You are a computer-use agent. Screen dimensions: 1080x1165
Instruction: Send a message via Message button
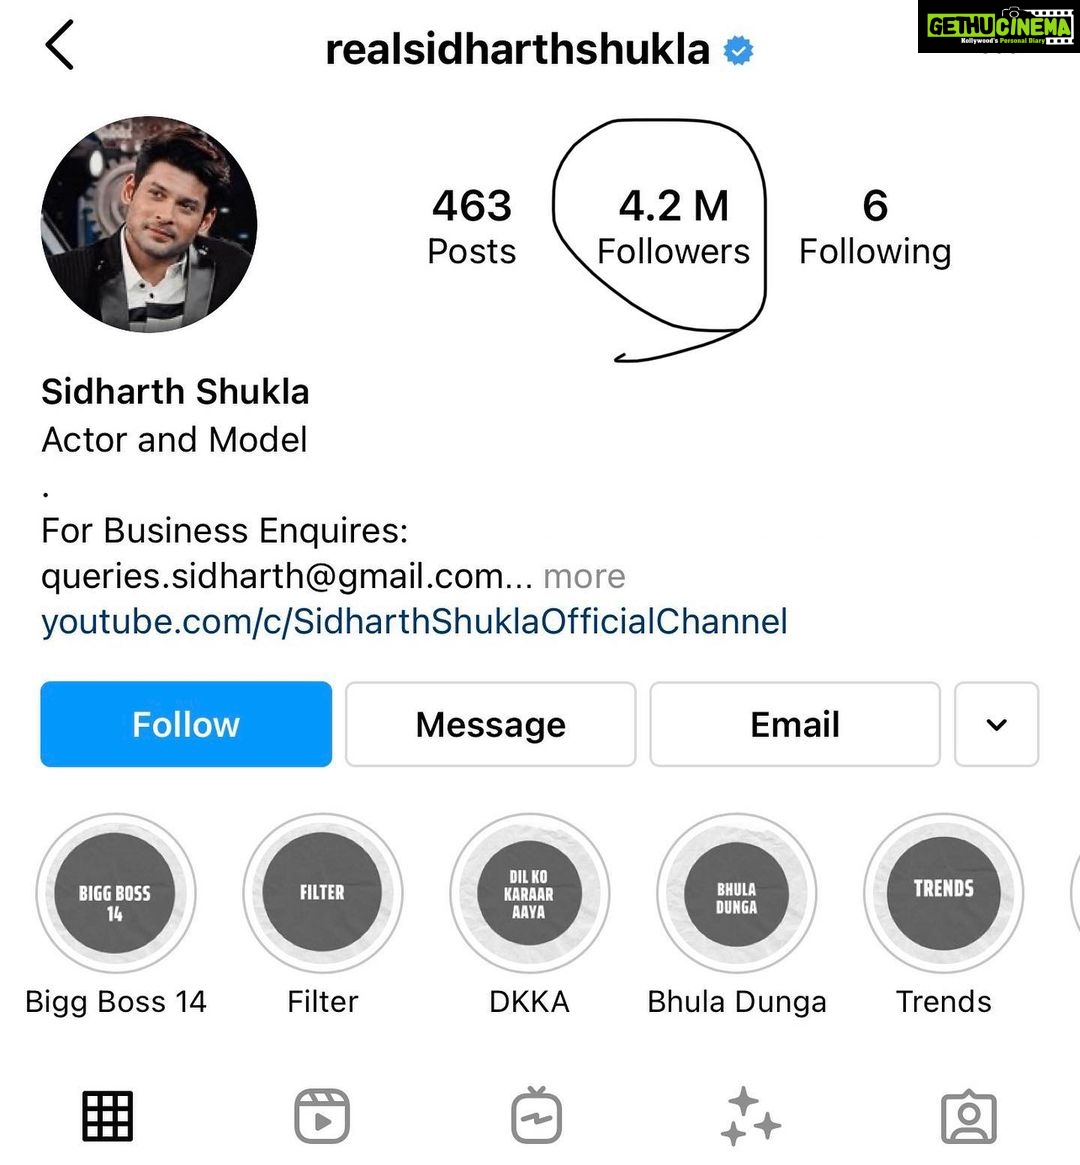point(490,724)
